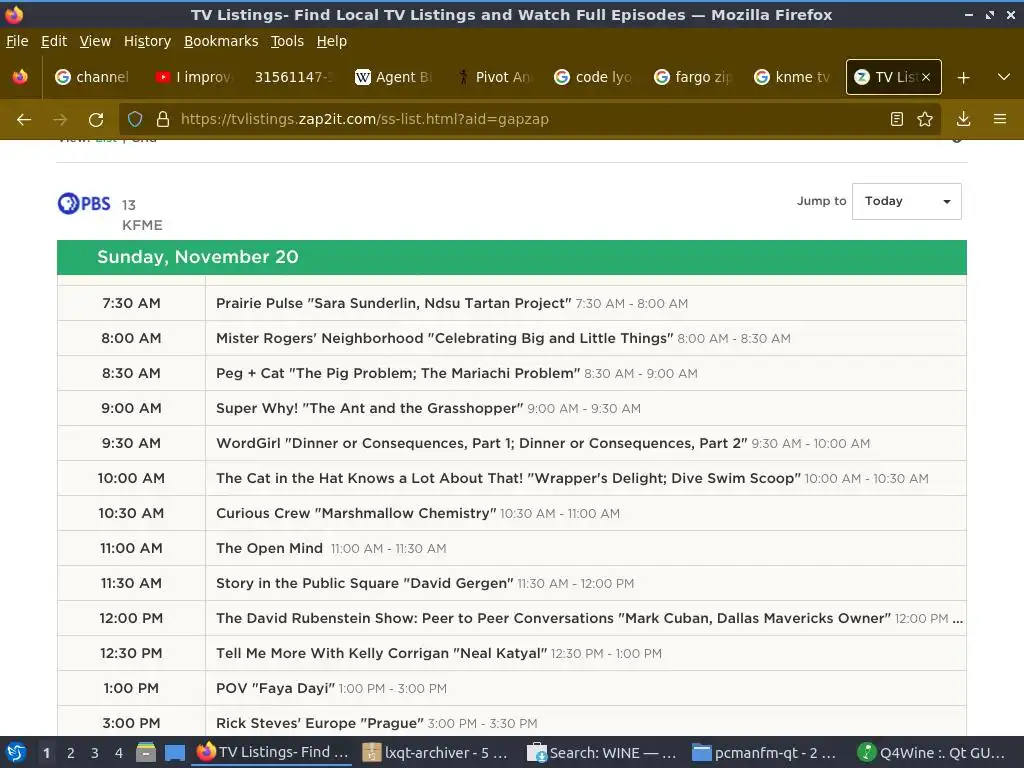Click the KFME station call sign

point(142,225)
